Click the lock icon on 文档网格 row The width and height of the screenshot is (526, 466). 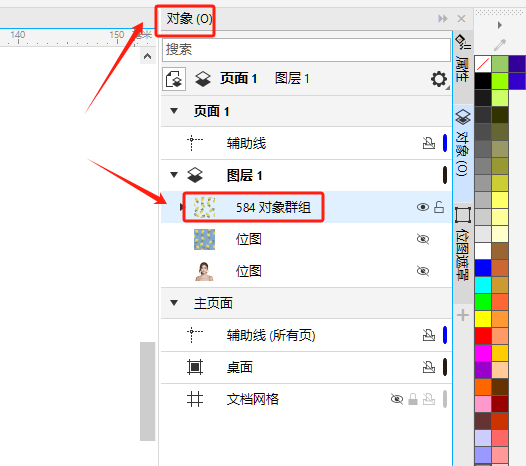[413, 399]
